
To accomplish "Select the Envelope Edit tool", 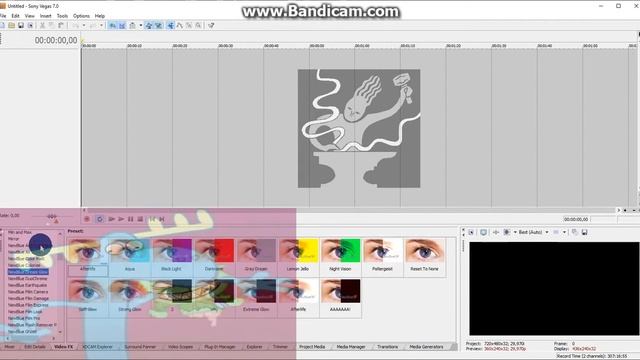I will 180,25.
